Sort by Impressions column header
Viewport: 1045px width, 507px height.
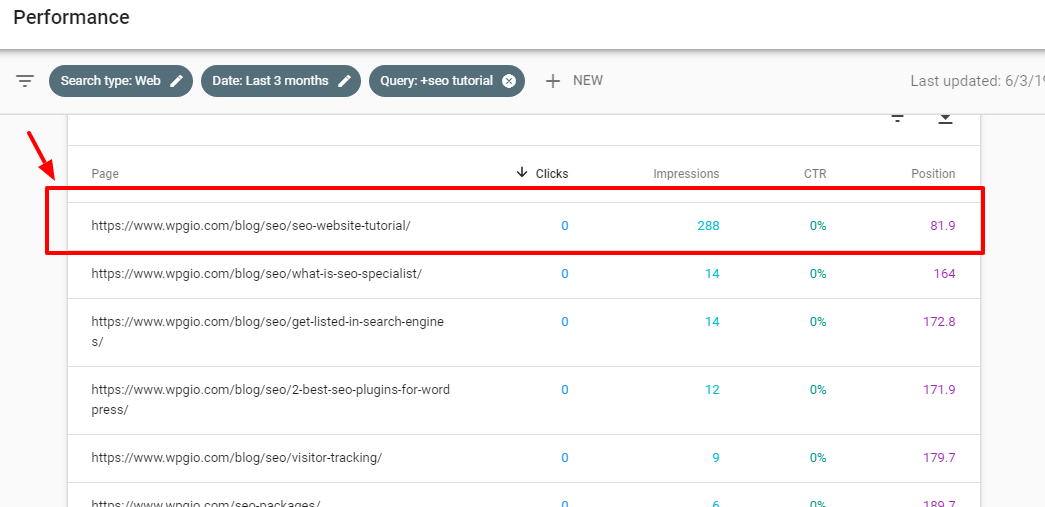coord(686,173)
